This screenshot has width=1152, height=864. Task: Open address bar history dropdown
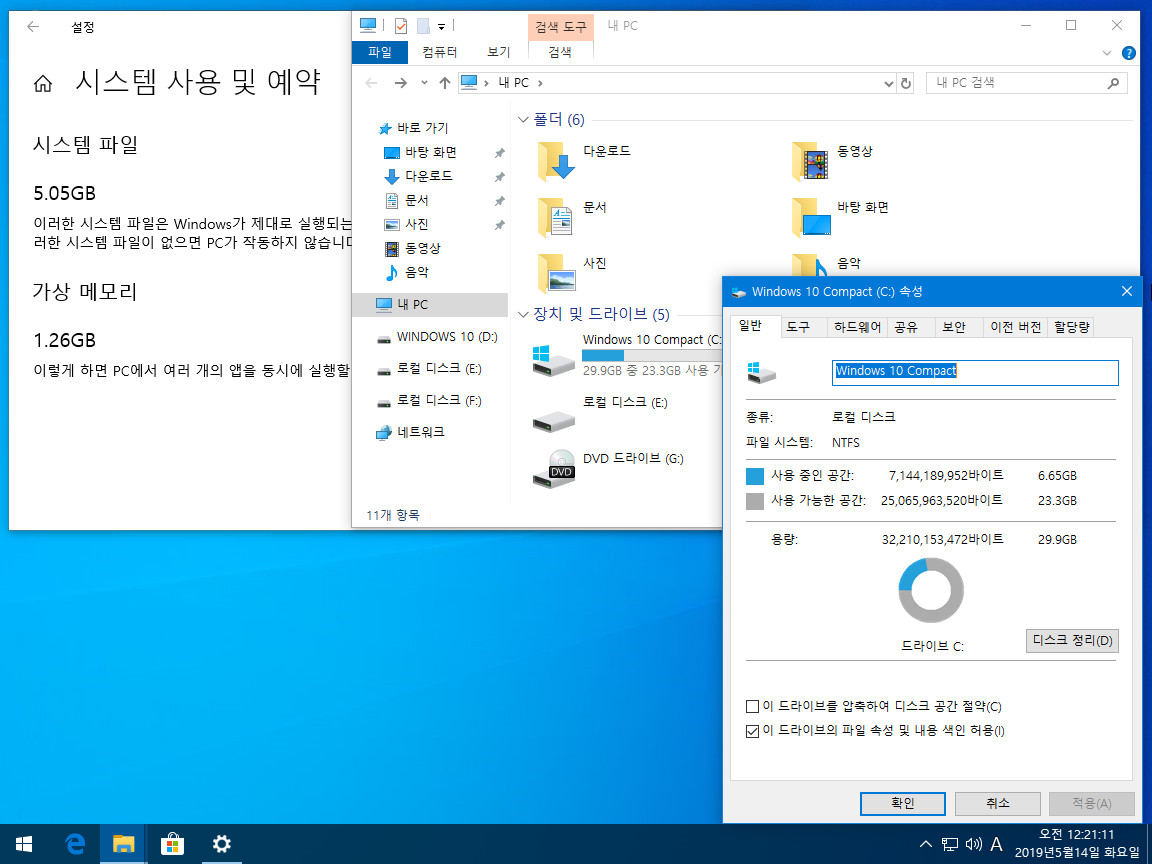888,84
